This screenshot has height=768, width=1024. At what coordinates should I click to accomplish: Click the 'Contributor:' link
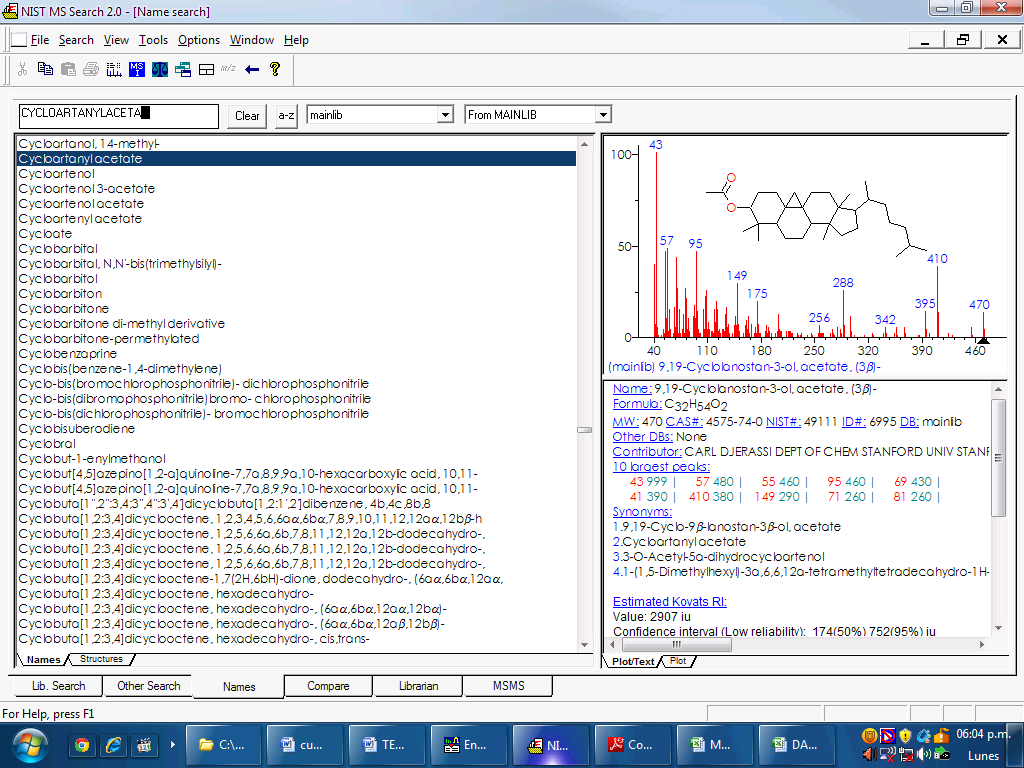(647, 451)
